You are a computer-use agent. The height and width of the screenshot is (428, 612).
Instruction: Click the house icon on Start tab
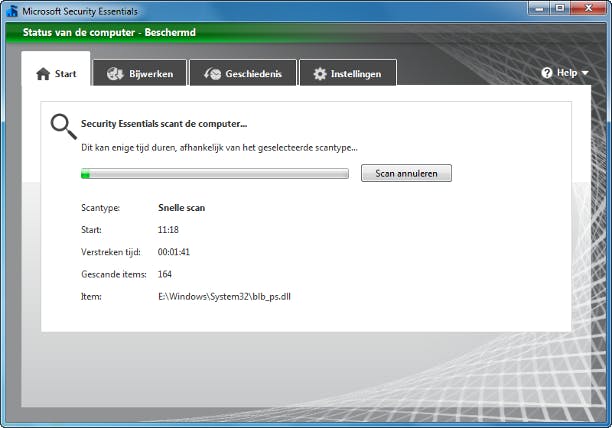tap(43, 73)
